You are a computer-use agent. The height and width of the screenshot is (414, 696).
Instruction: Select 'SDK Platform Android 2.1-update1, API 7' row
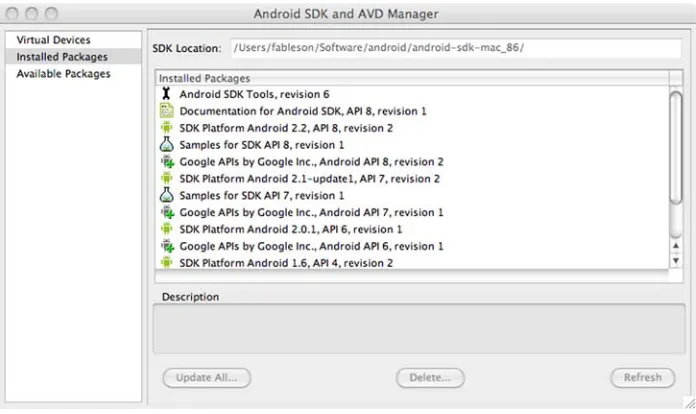tap(412, 178)
